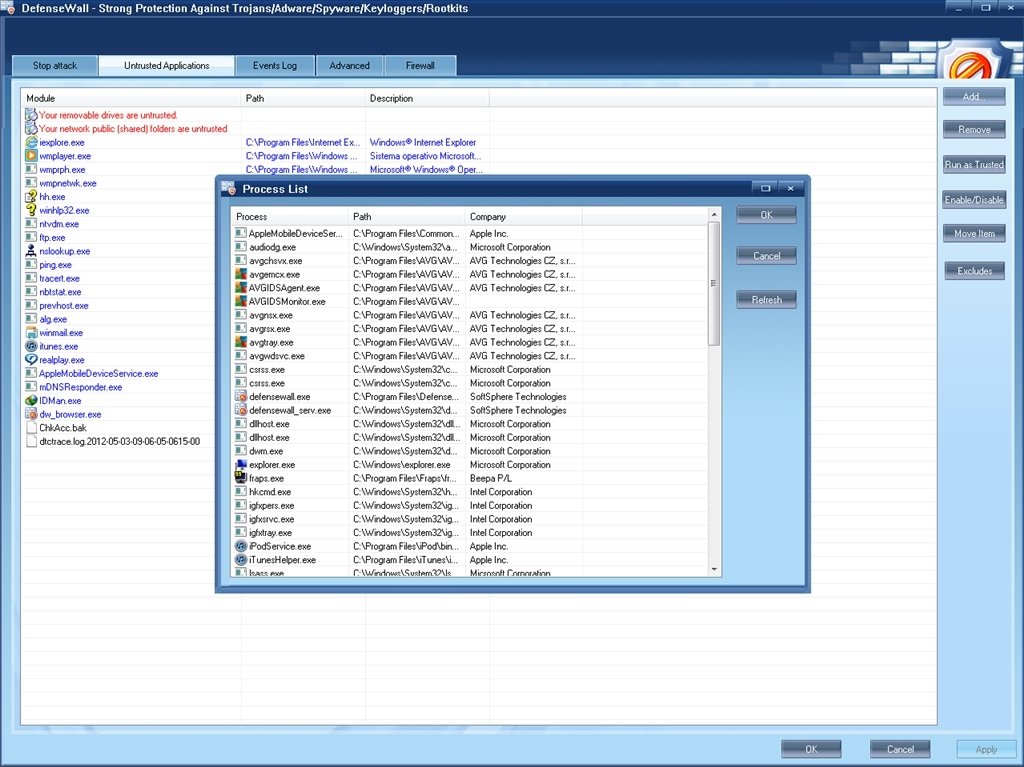Click Cancel at bottom of main window
1024x767 pixels.
[900, 749]
